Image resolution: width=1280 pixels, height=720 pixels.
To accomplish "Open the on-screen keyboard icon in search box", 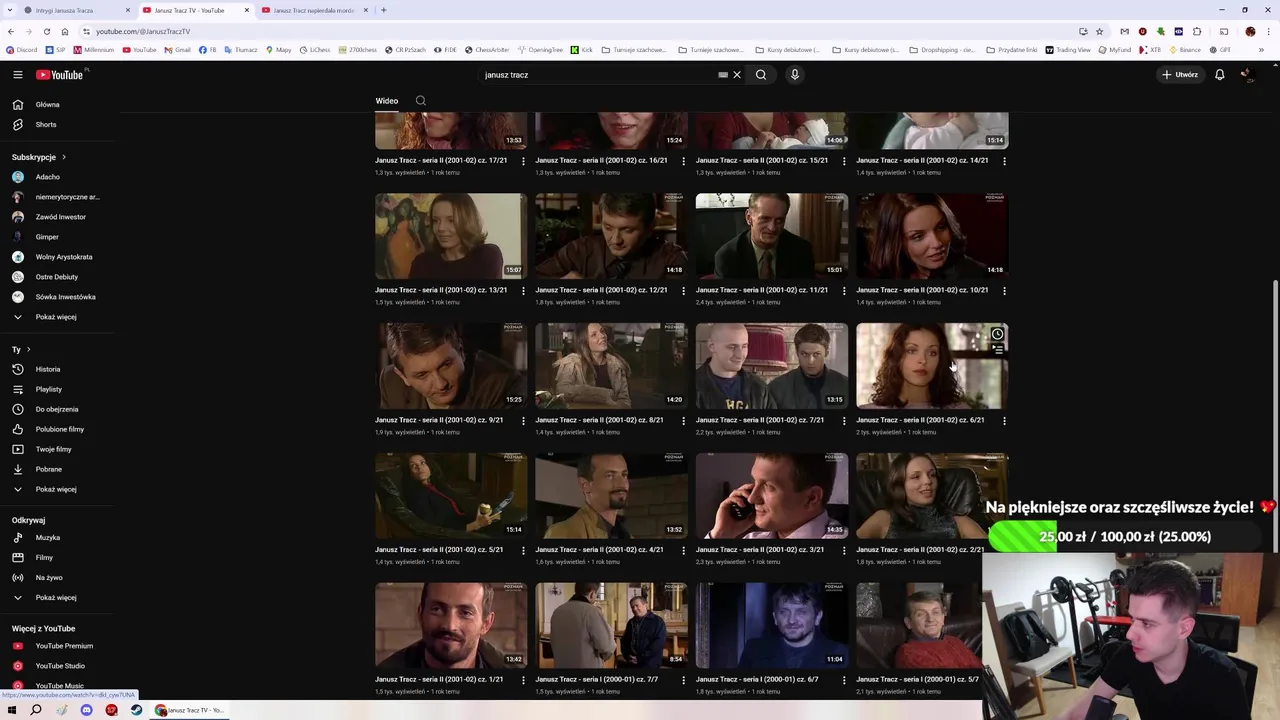I will coord(723,75).
